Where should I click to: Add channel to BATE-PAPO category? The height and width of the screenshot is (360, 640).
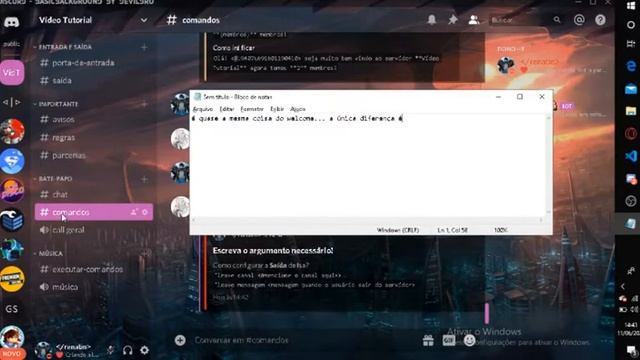[x=144, y=179]
